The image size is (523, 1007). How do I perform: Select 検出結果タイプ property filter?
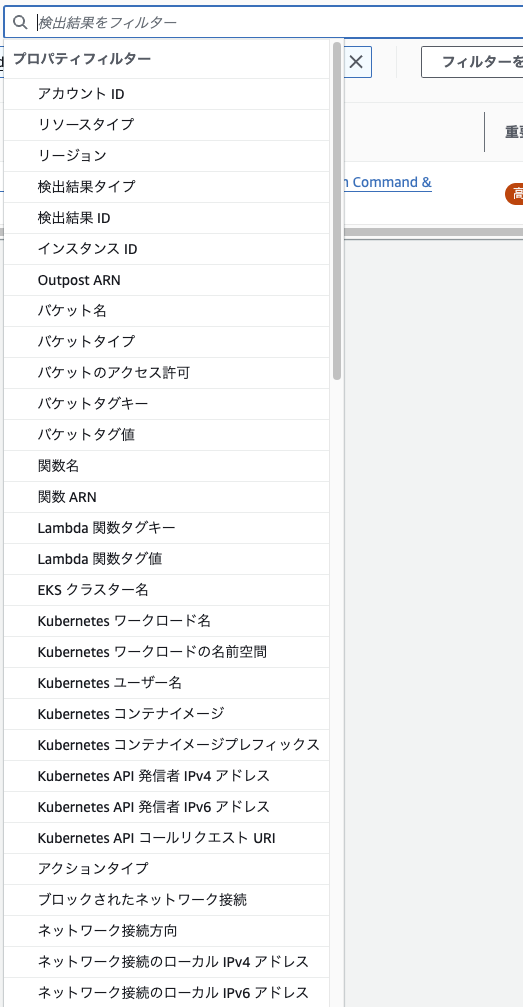click(166, 187)
